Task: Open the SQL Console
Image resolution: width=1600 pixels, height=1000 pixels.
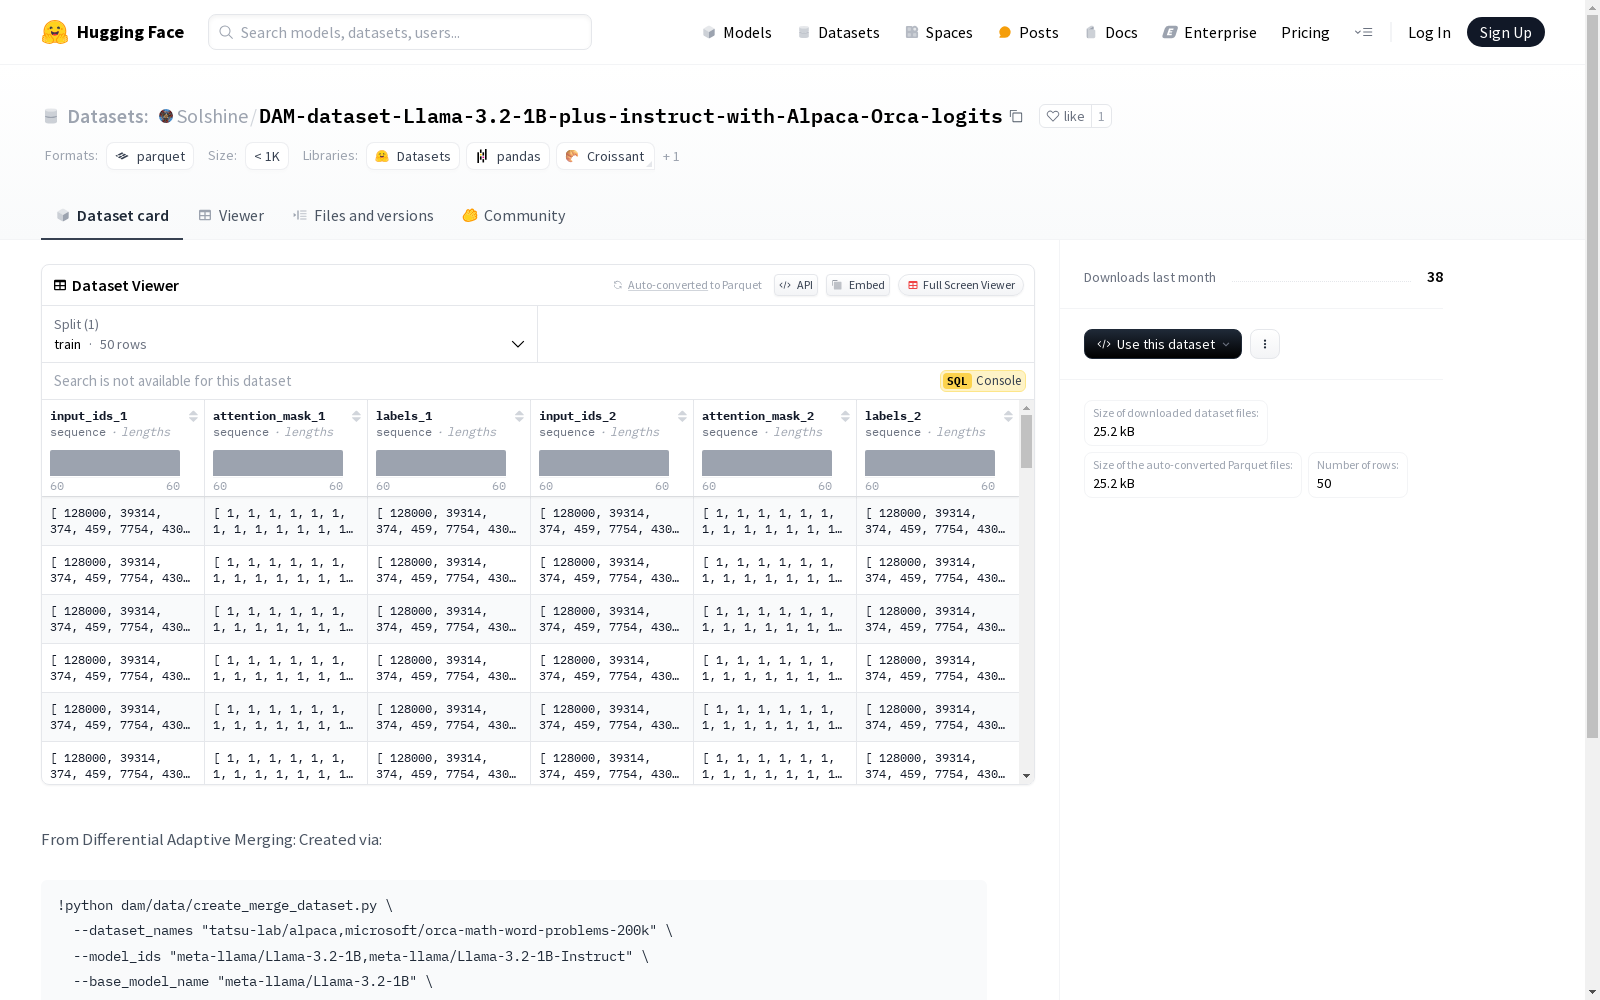Action: [983, 381]
